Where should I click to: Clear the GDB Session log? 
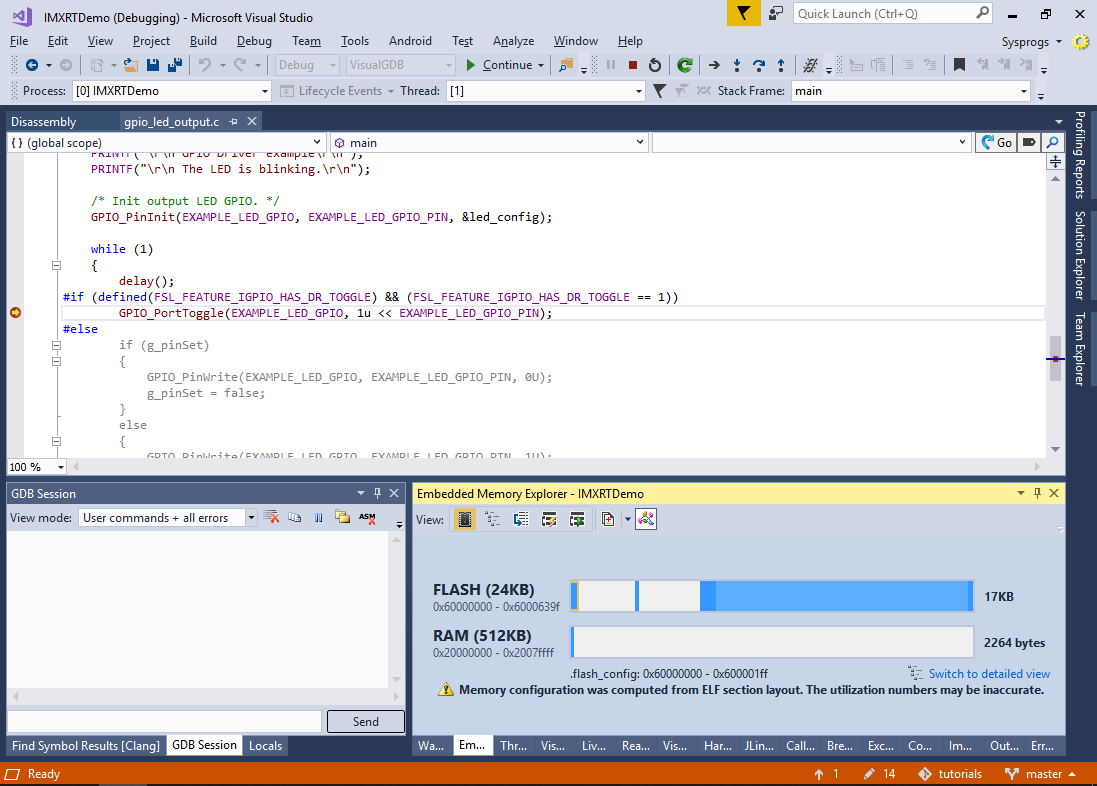click(271, 517)
